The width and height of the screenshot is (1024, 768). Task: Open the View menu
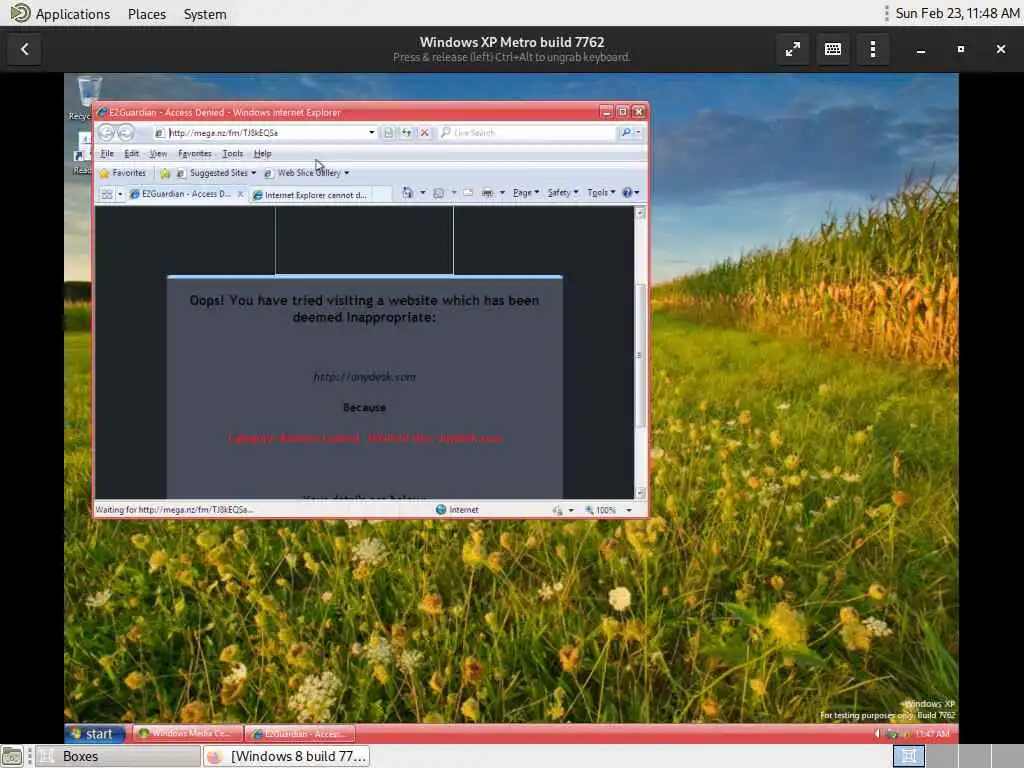(x=158, y=153)
